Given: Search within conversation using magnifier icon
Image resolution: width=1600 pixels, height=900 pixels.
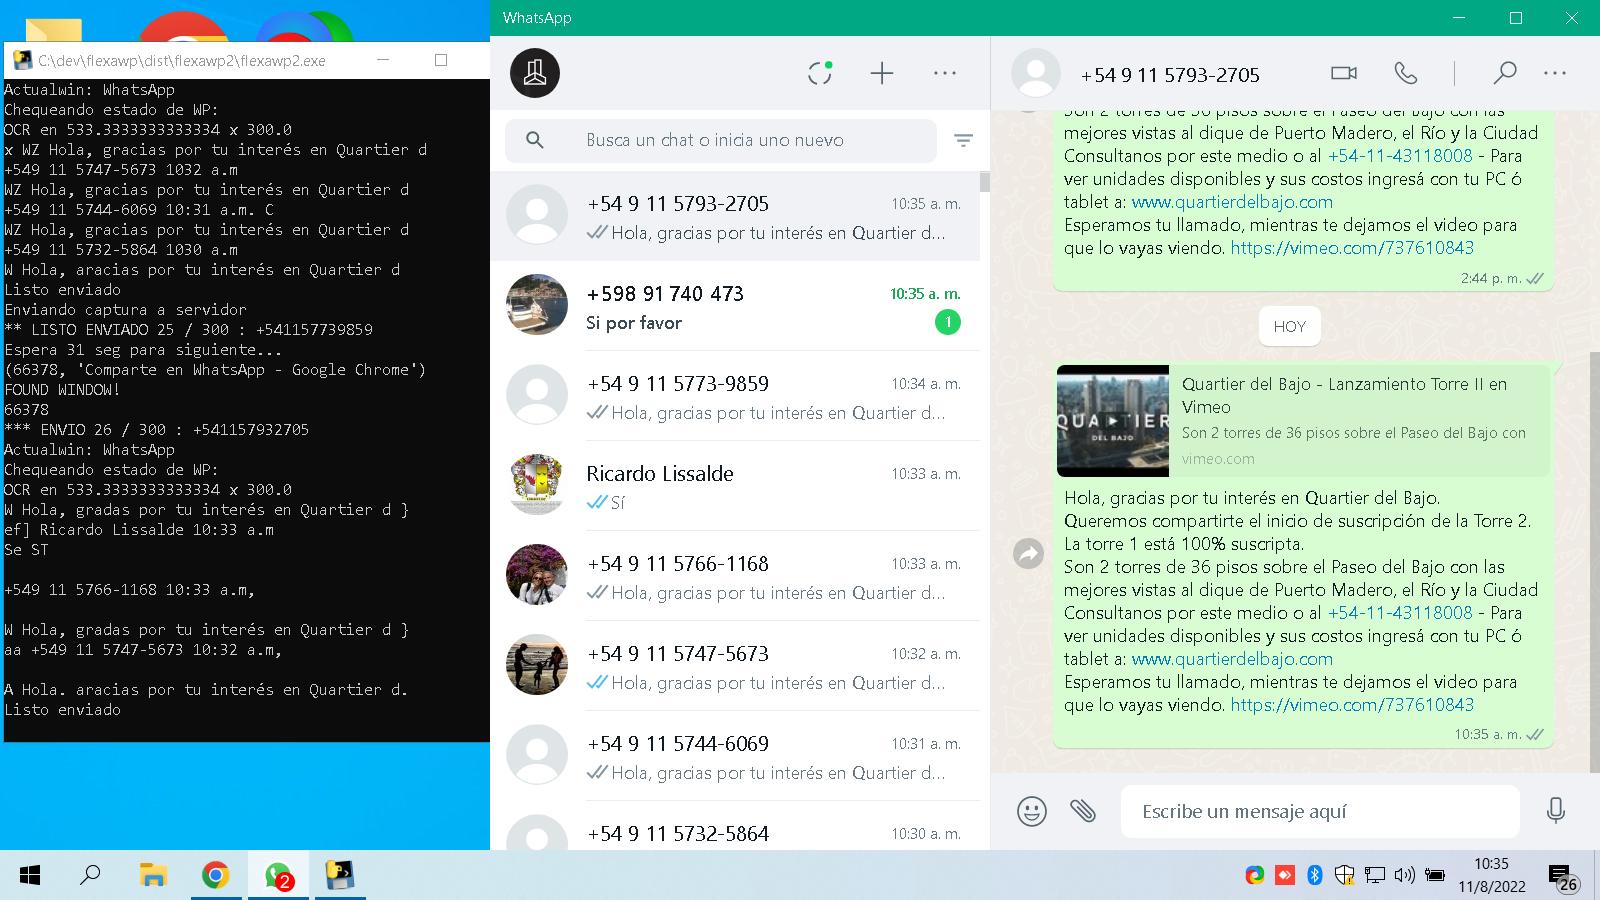Looking at the screenshot, I should click(x=1504, y=73).
